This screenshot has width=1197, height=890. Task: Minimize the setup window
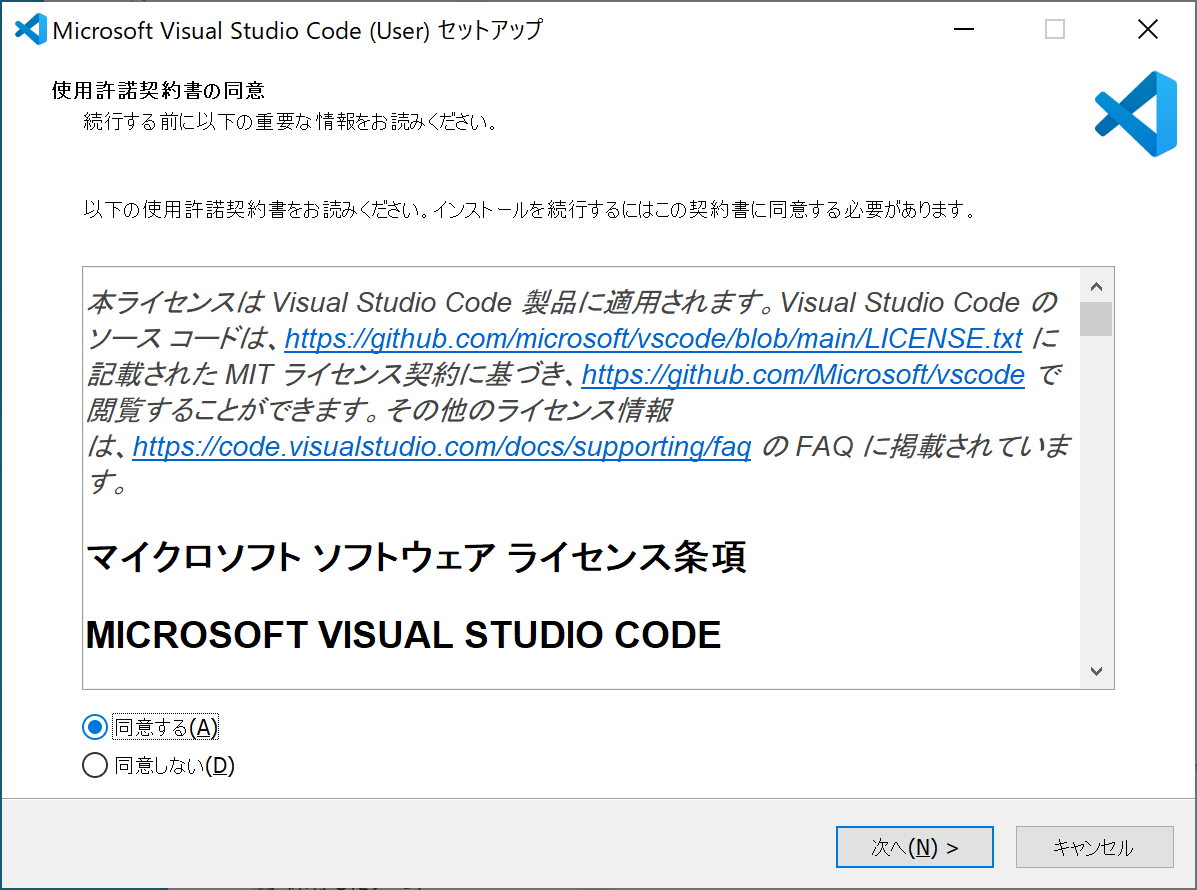pos(964,29)
